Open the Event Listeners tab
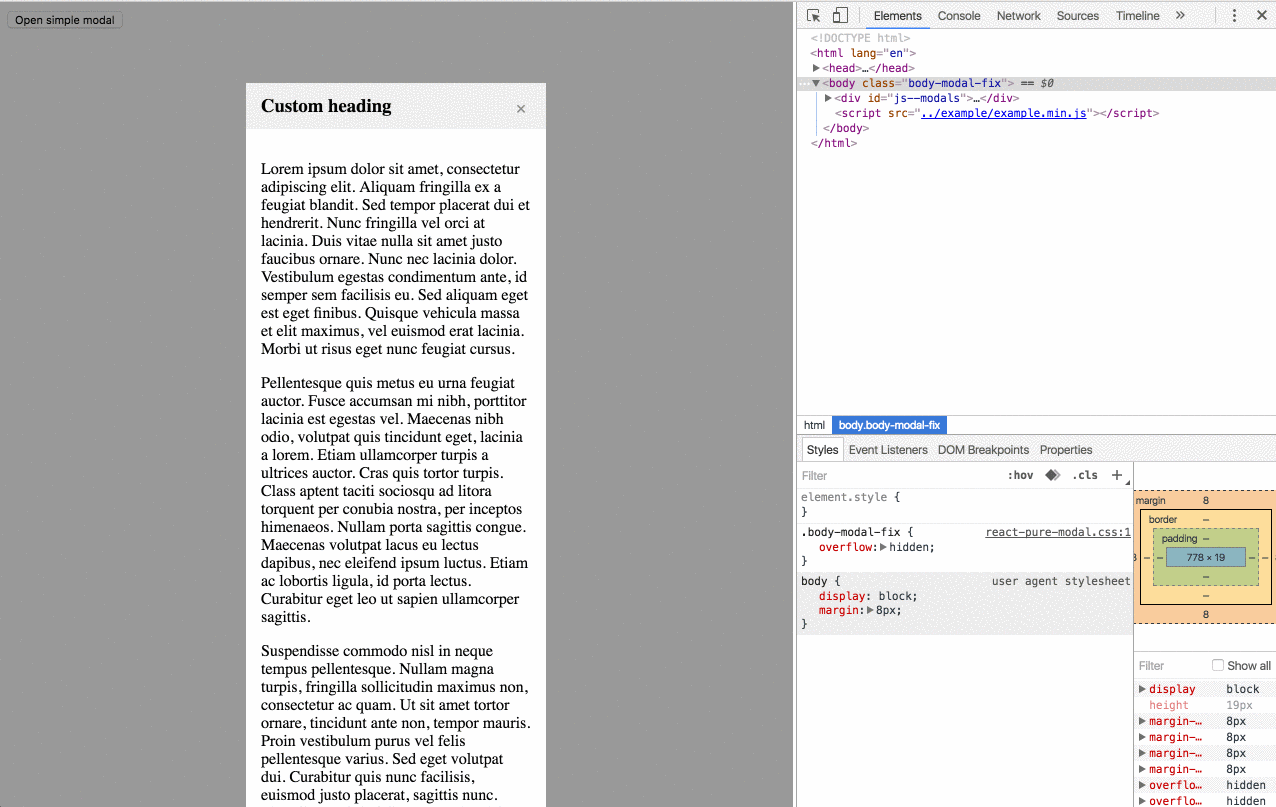 (887, 449)
